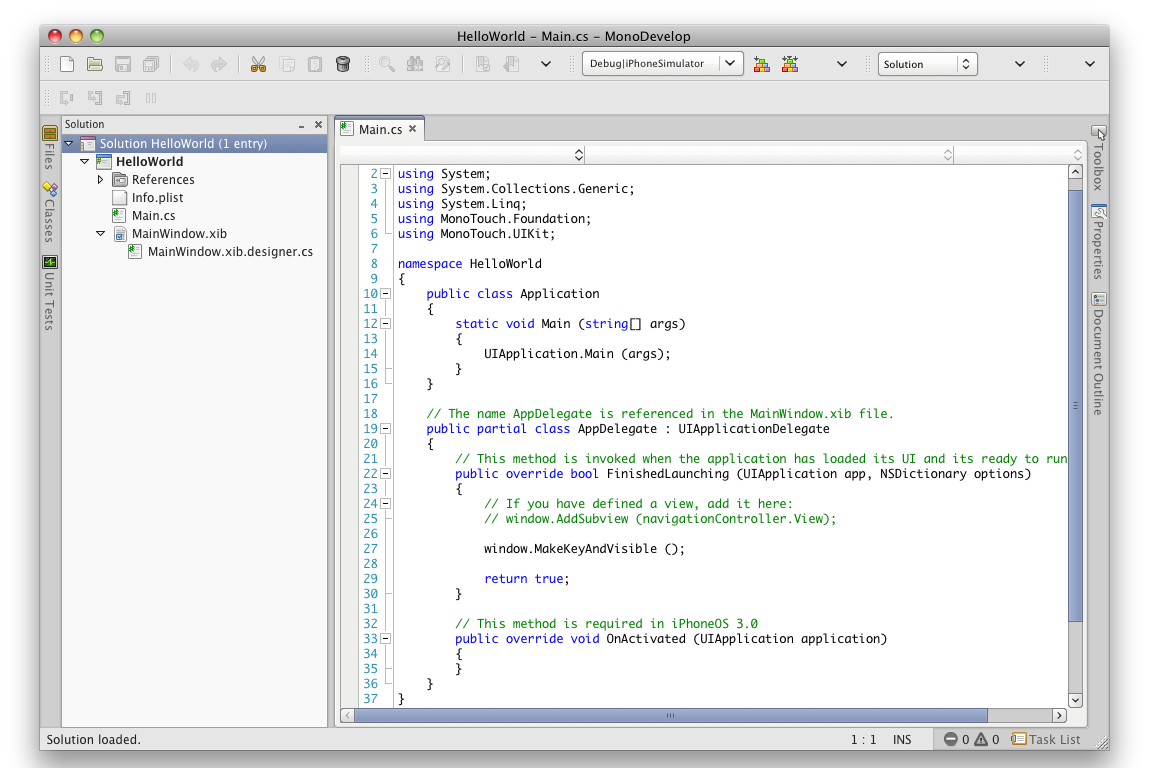Click the 1 : 1 cursor position indicator
Image resolution: width=1149 pixels, height=768 pixels.
[x=863, y=740]
